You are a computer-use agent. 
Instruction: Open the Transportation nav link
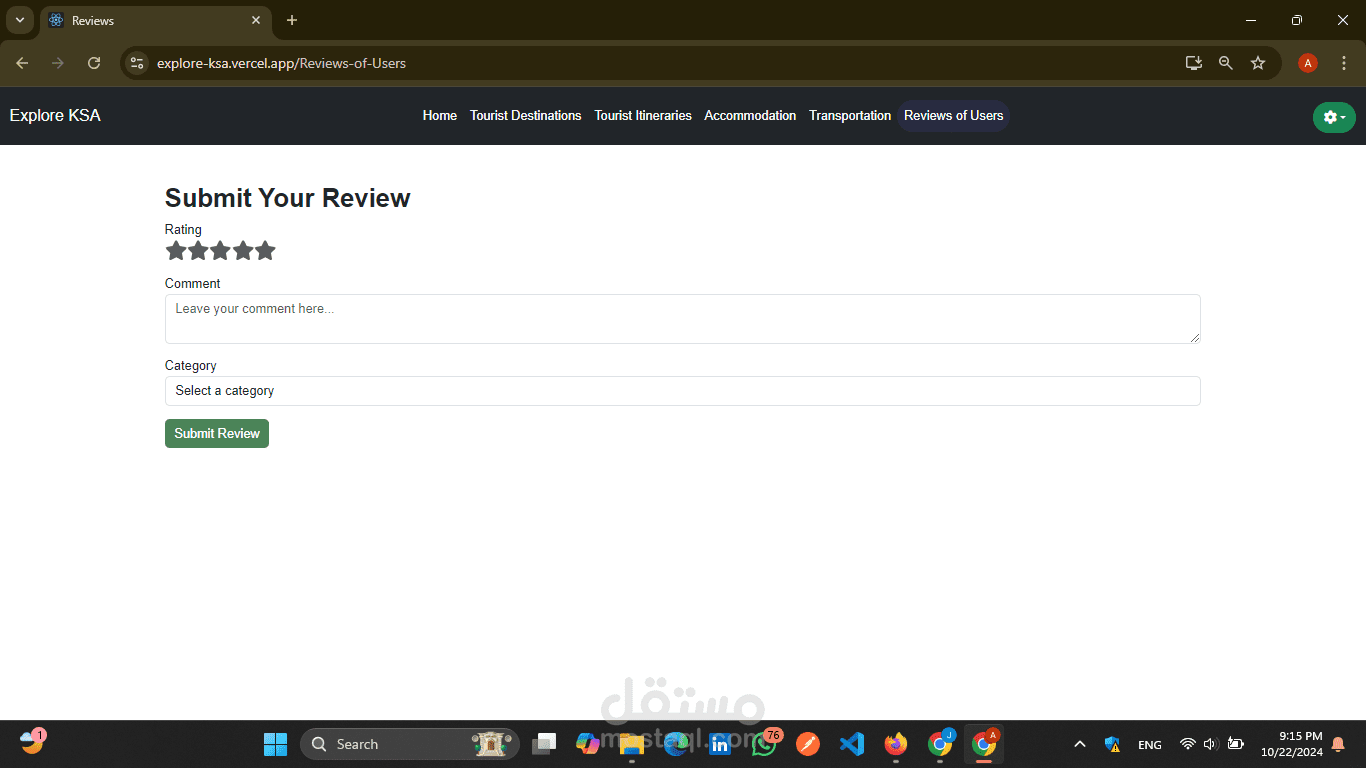(850, 116)
